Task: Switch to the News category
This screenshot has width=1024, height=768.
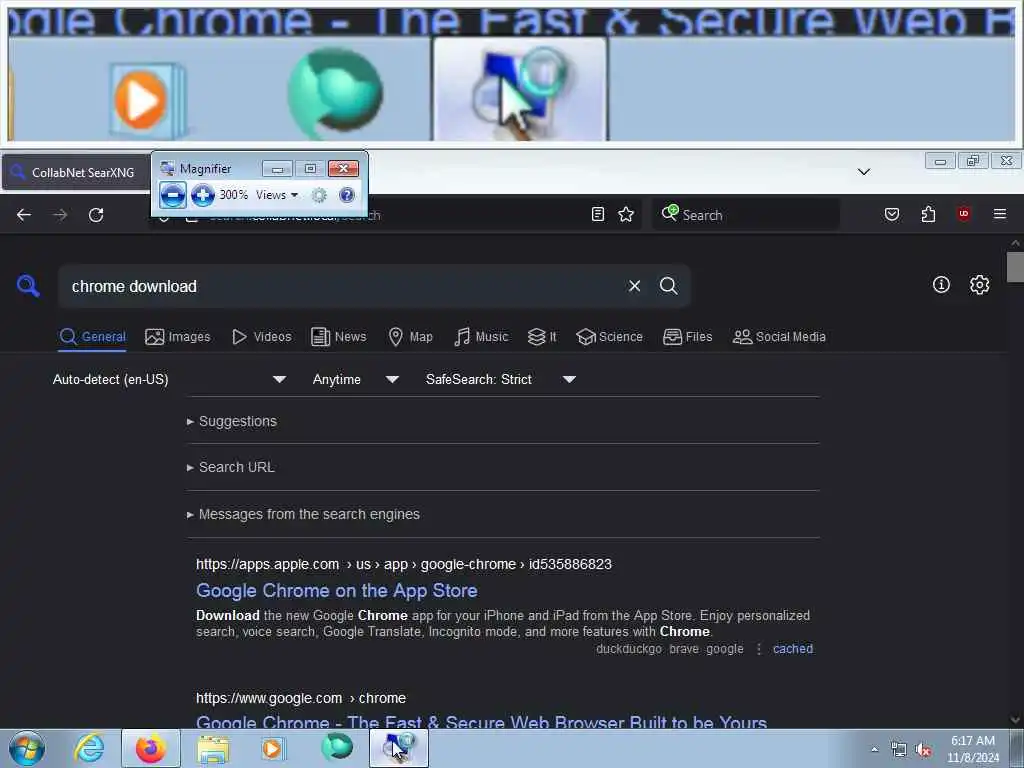Action: 339,337
